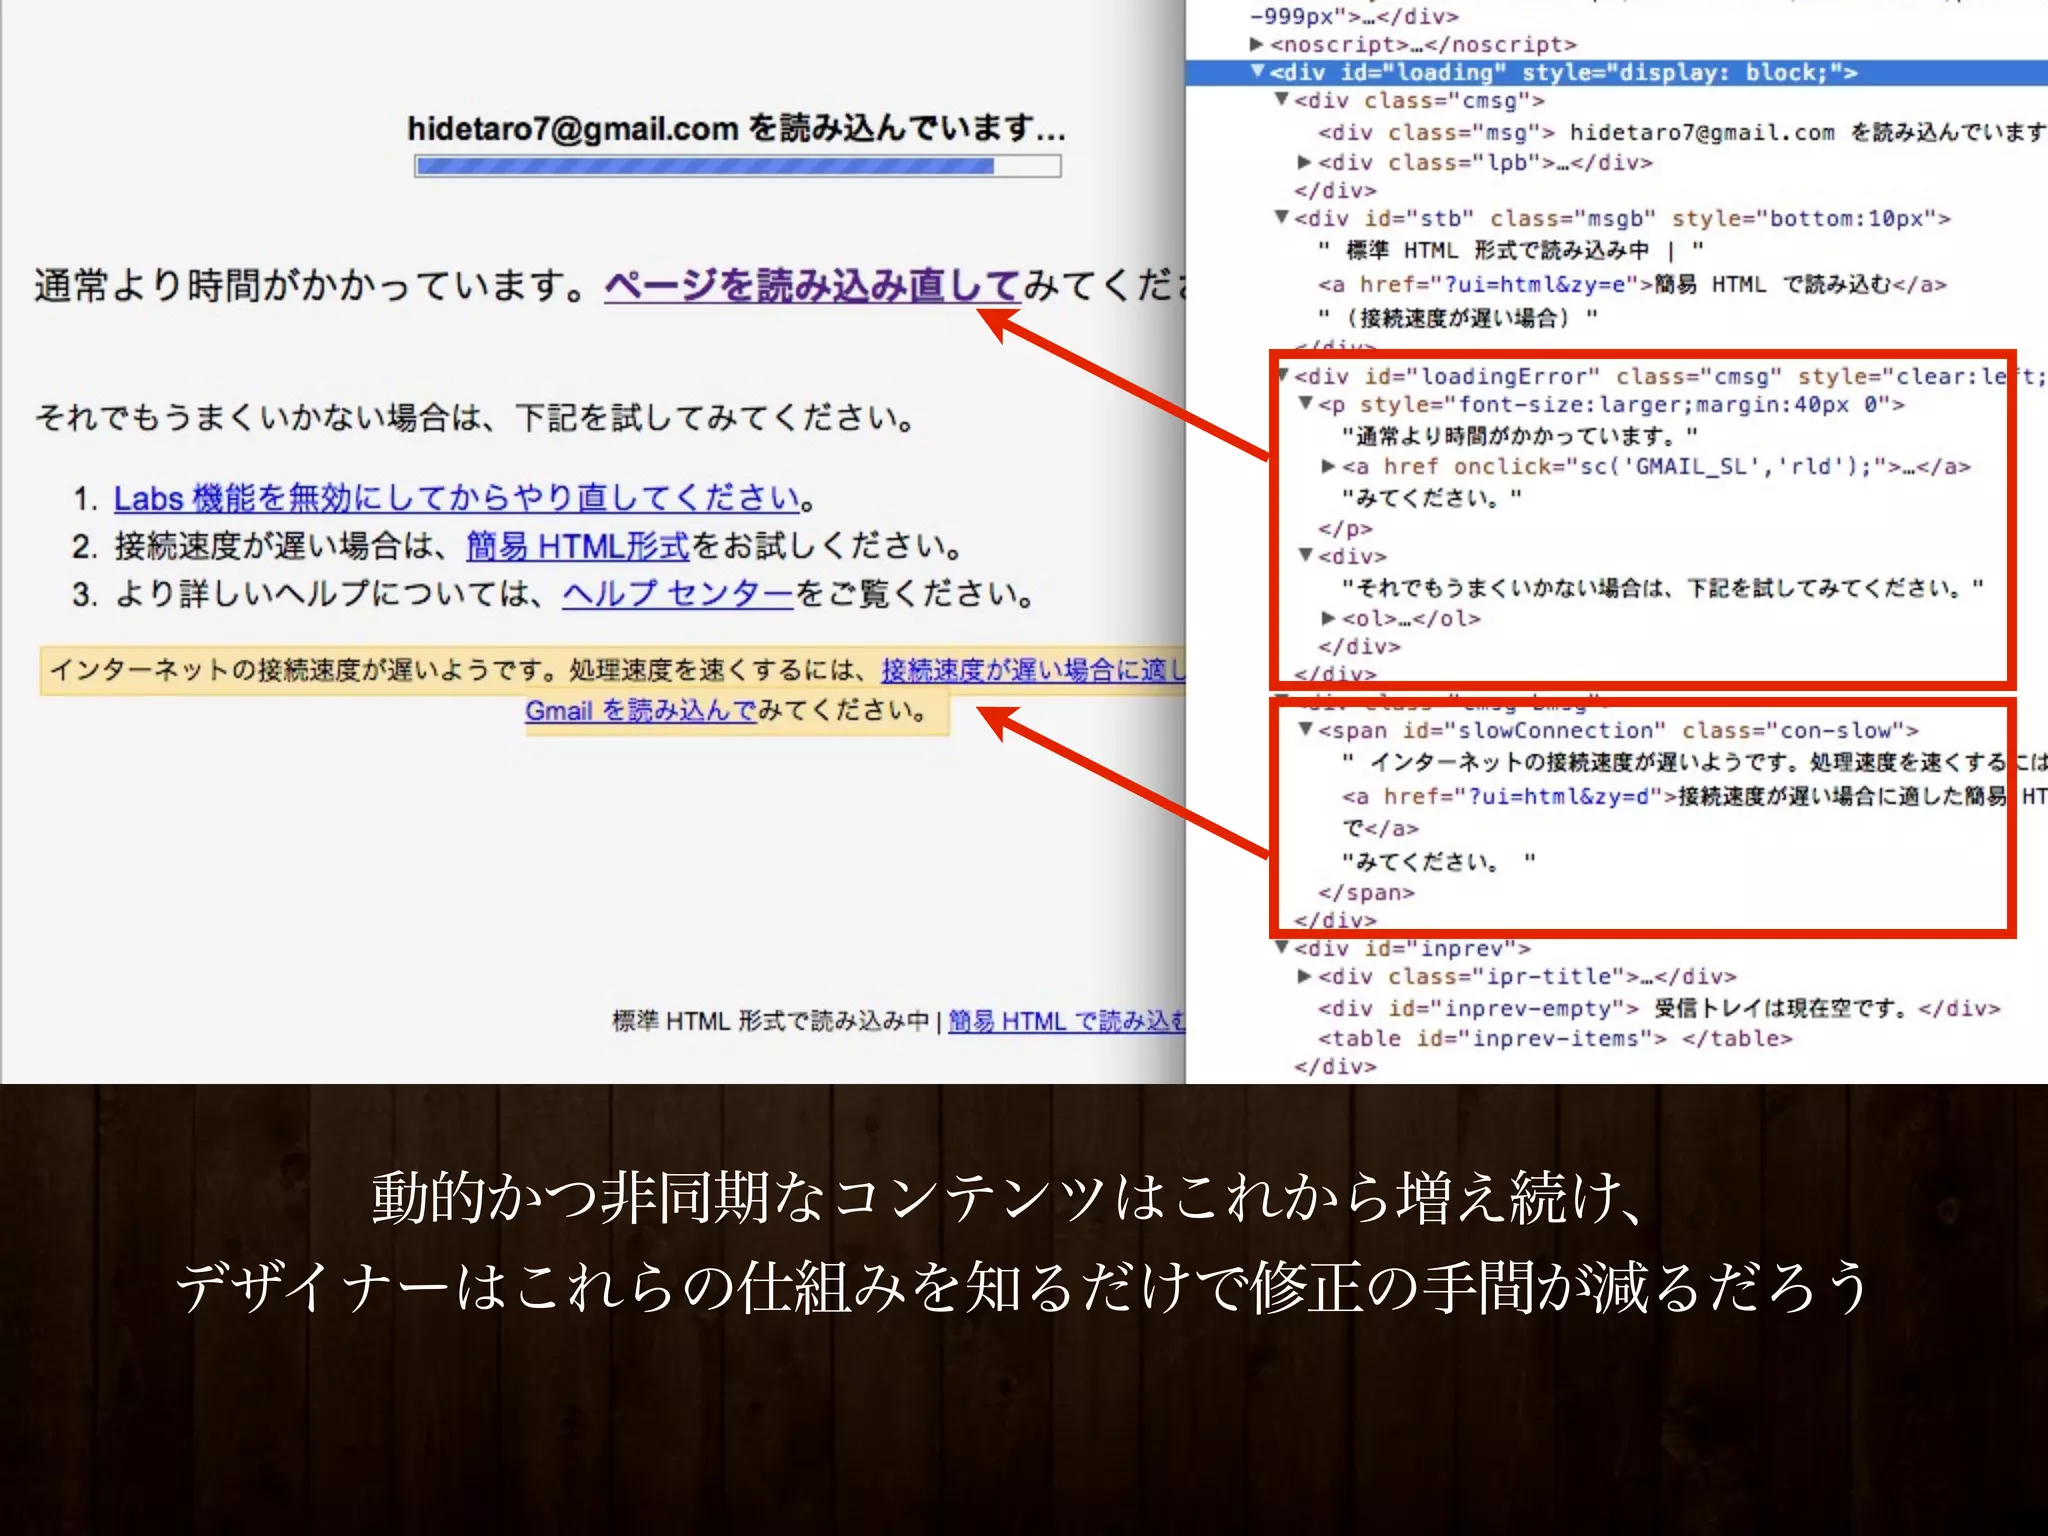
Task: Select the a href="?ui=html&zy=e" source line
Action: pyautogui.click(x=1632, y=285)
